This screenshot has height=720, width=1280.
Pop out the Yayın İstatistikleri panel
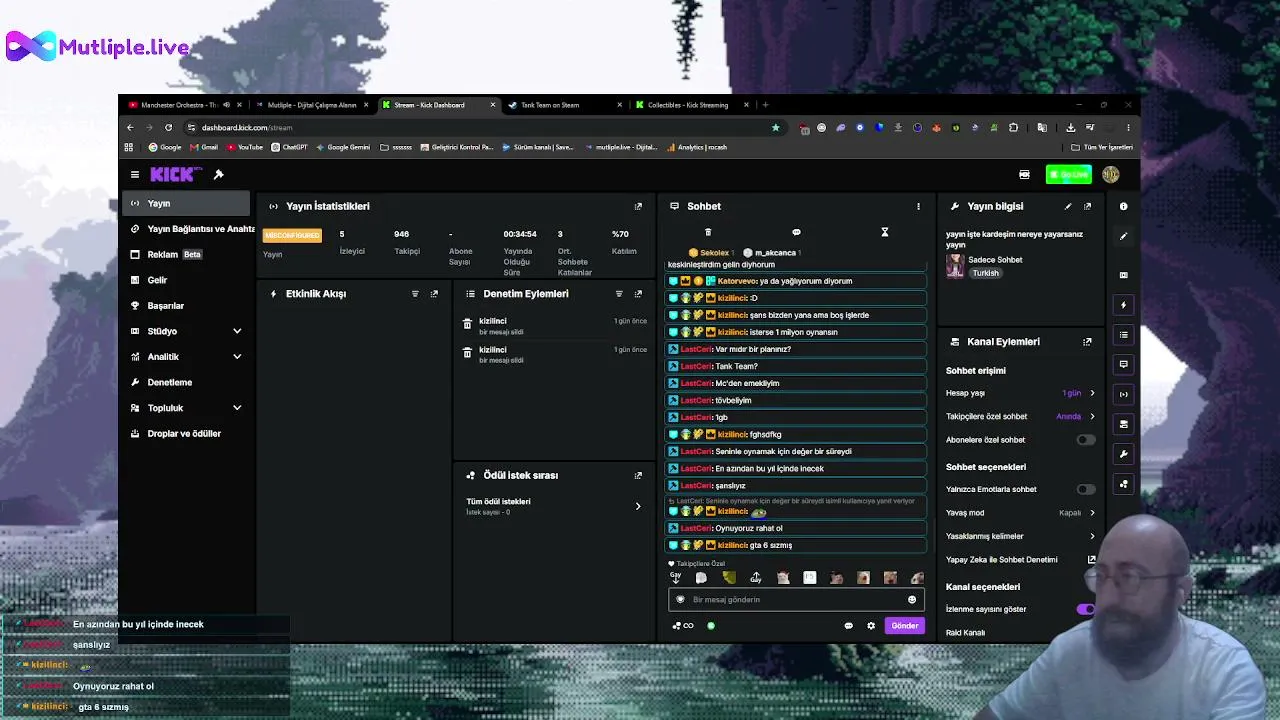click(638, 207)
